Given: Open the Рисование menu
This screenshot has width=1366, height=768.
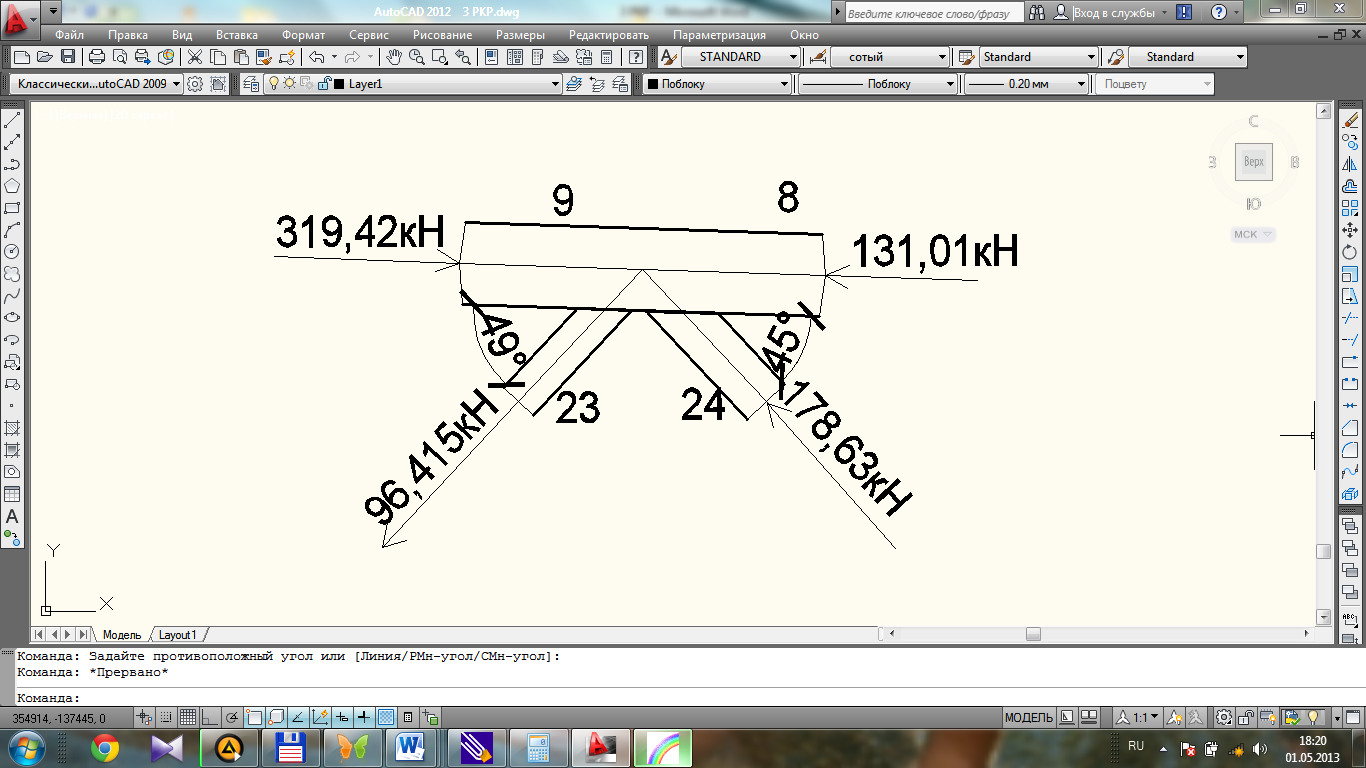Looking at the screenshot, I should pos(442,35).
